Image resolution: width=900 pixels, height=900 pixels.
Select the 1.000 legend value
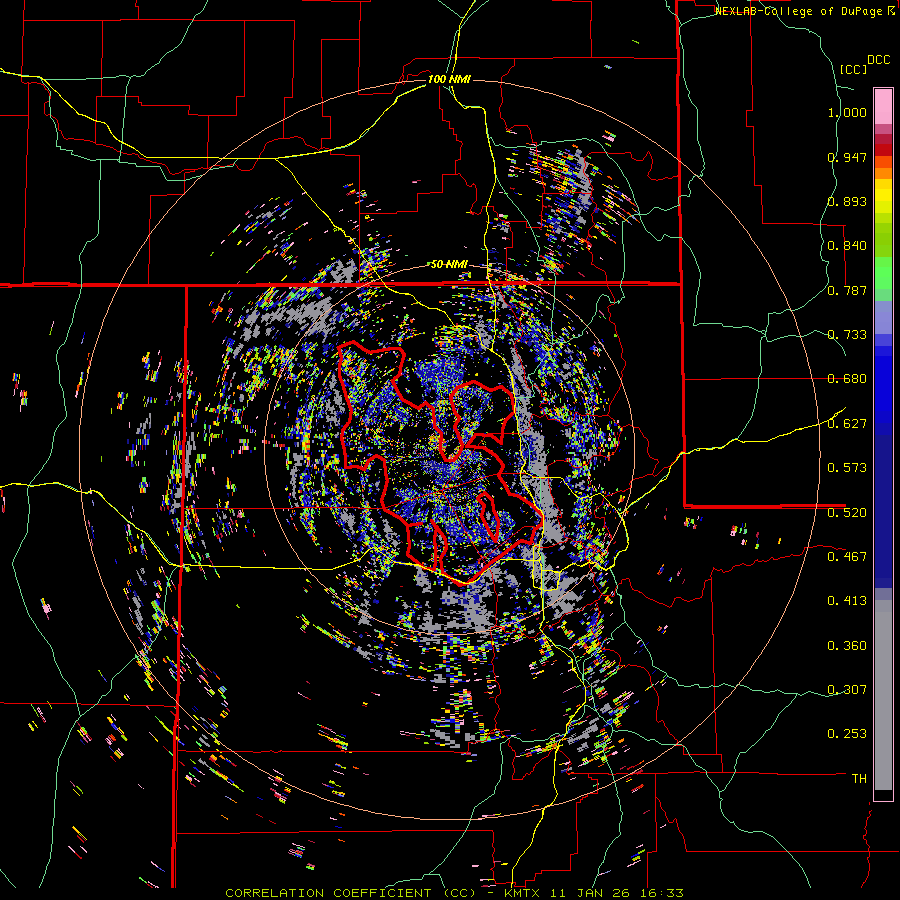pyautogui.click(x=847, y=112)
